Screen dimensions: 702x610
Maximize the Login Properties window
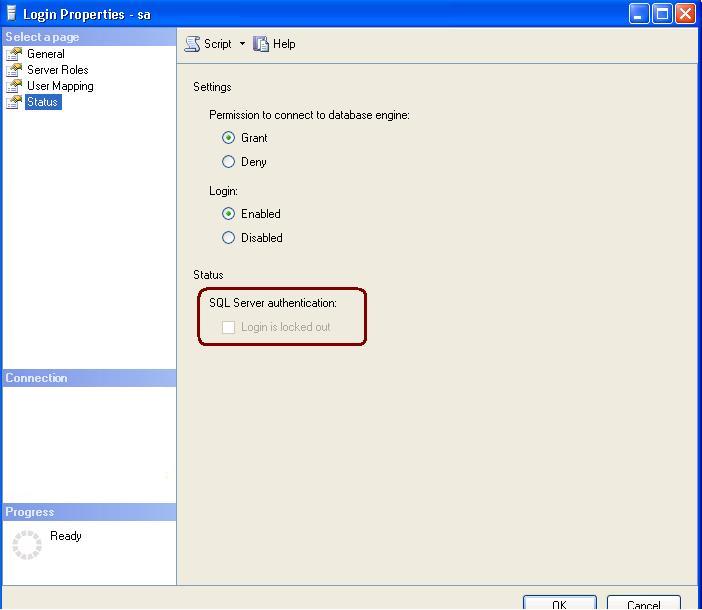click(662, 13)
